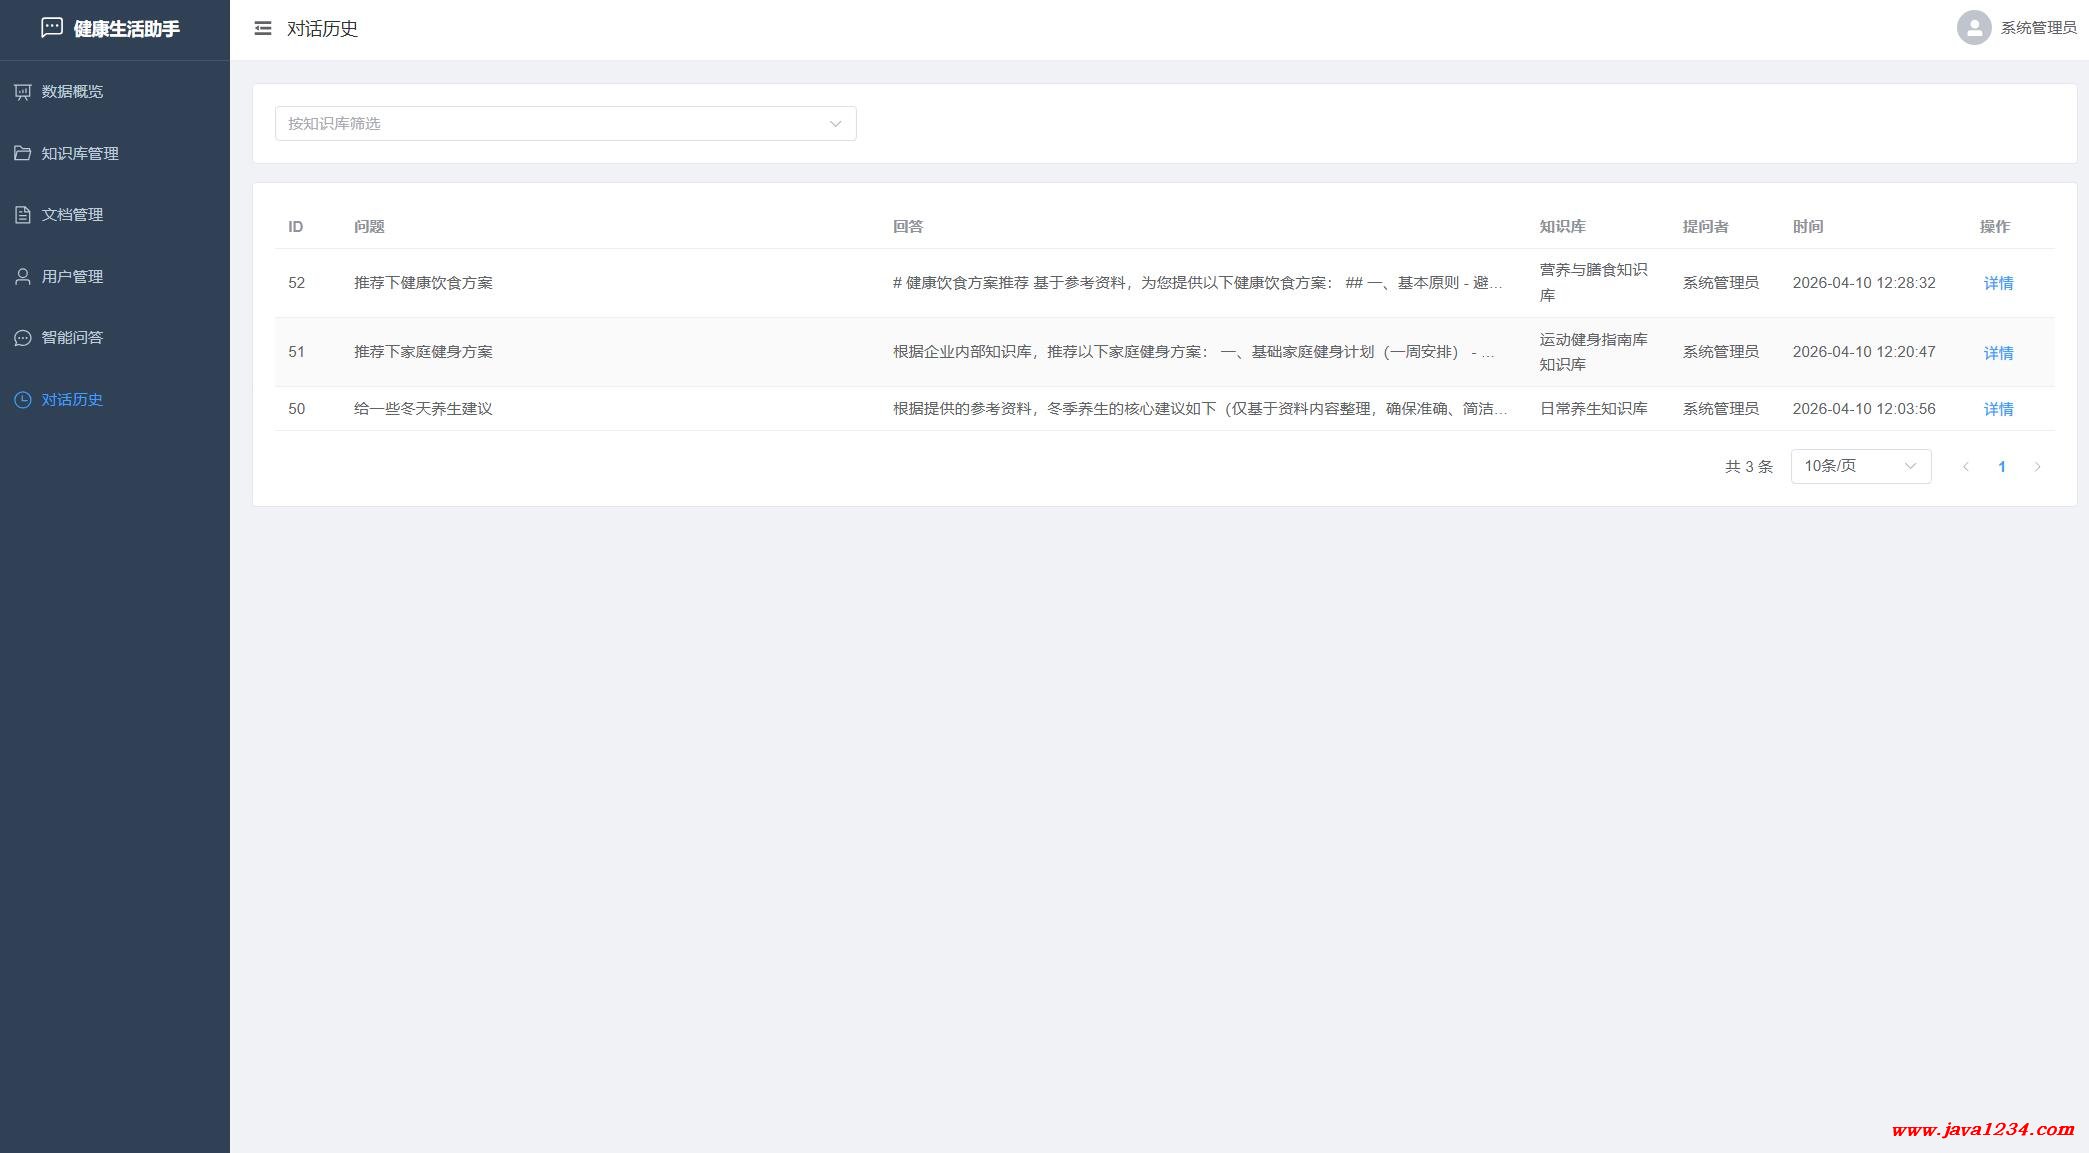Click next page arrow in pagination
This screenshot has width=2089, height=1153.
(2037, 467)
